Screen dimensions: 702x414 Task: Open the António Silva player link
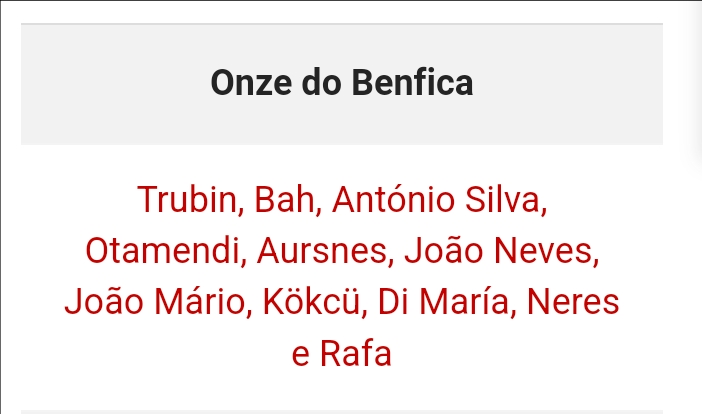point(437,199)
